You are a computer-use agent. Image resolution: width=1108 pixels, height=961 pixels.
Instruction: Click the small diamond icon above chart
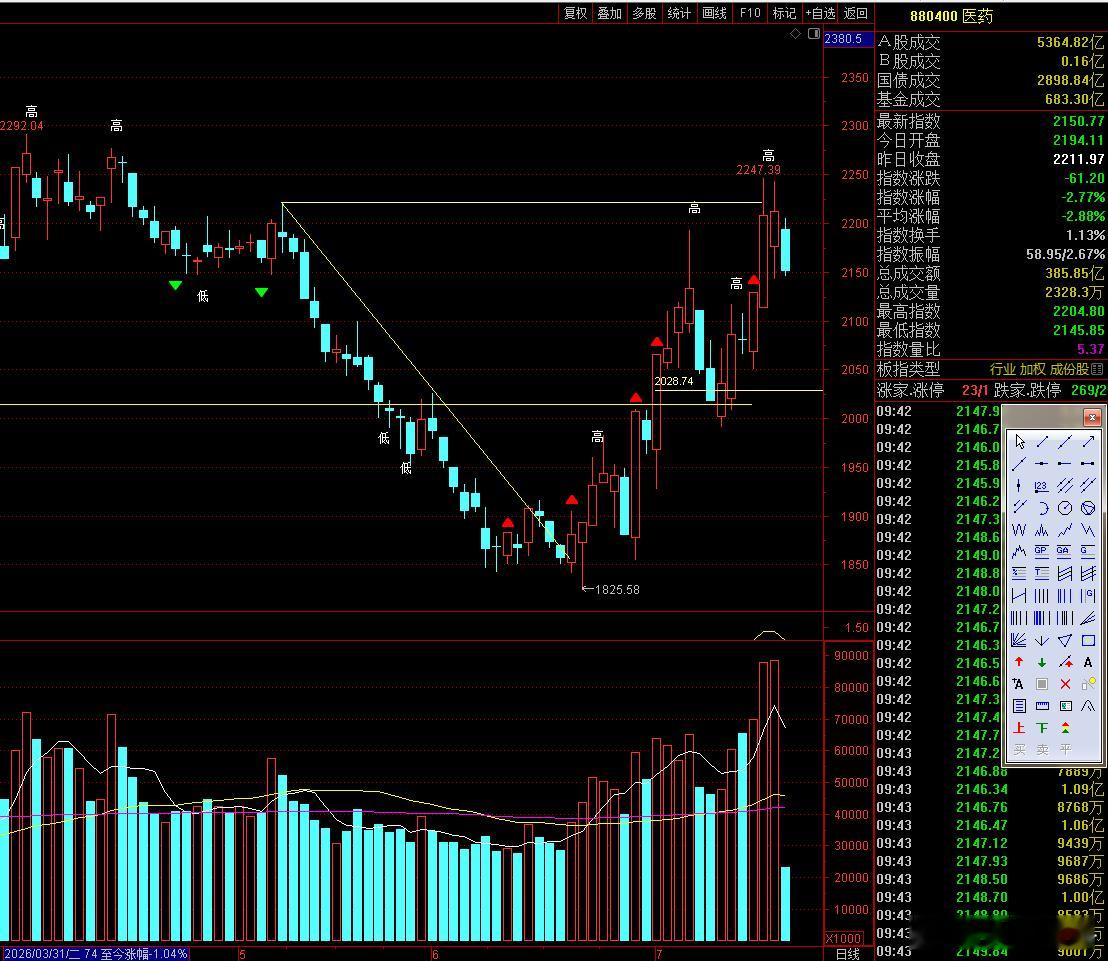(796, 33)
